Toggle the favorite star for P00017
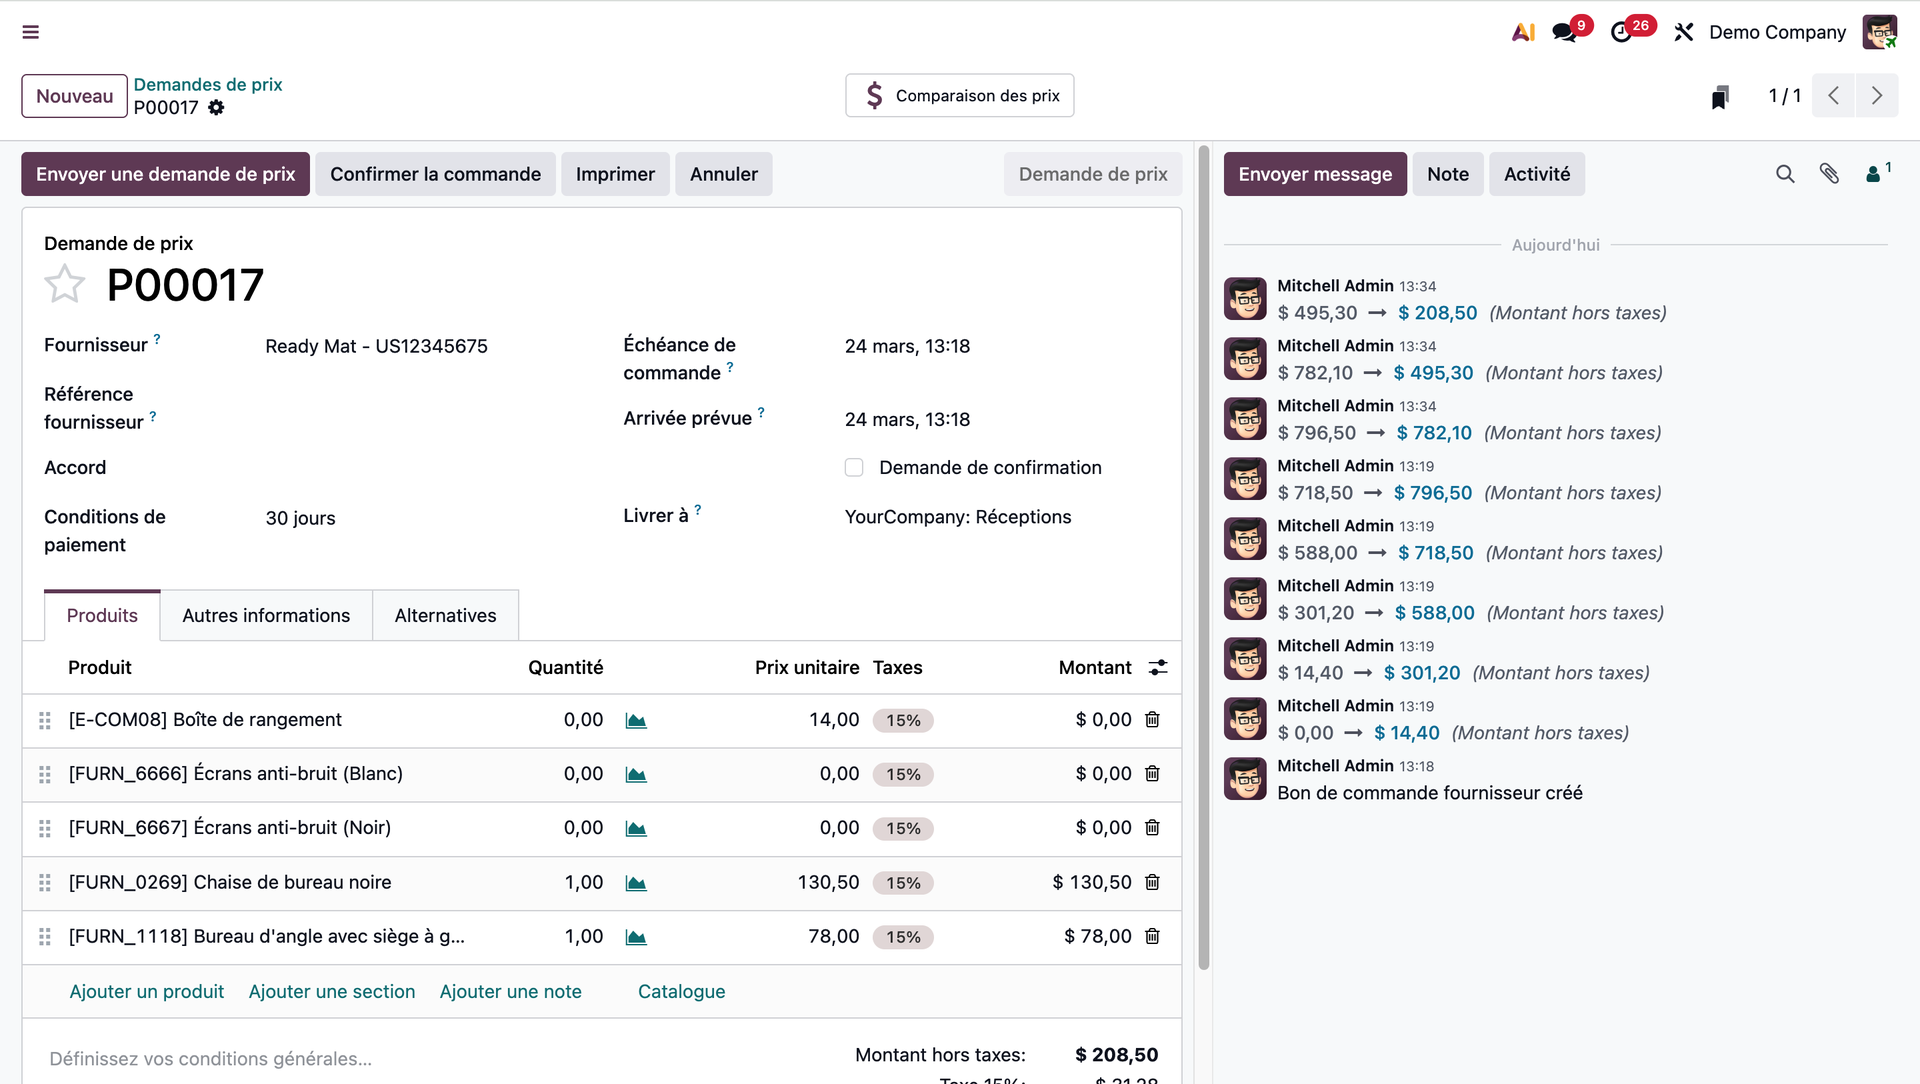Viewport: 1920px width, 1084px height. click(x=65, y=285)
